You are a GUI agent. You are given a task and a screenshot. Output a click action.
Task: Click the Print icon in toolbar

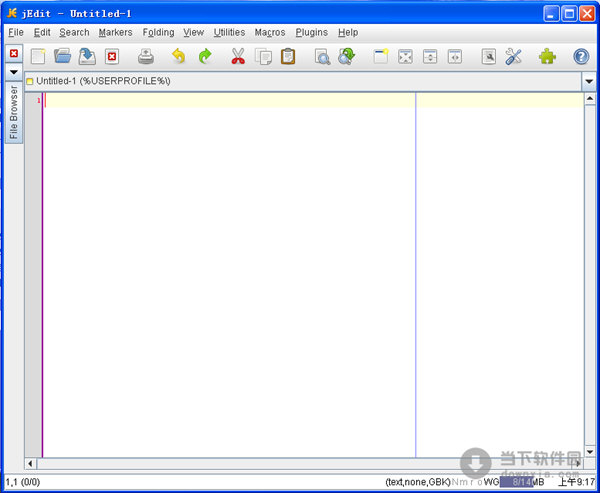[x=146, y=56]
